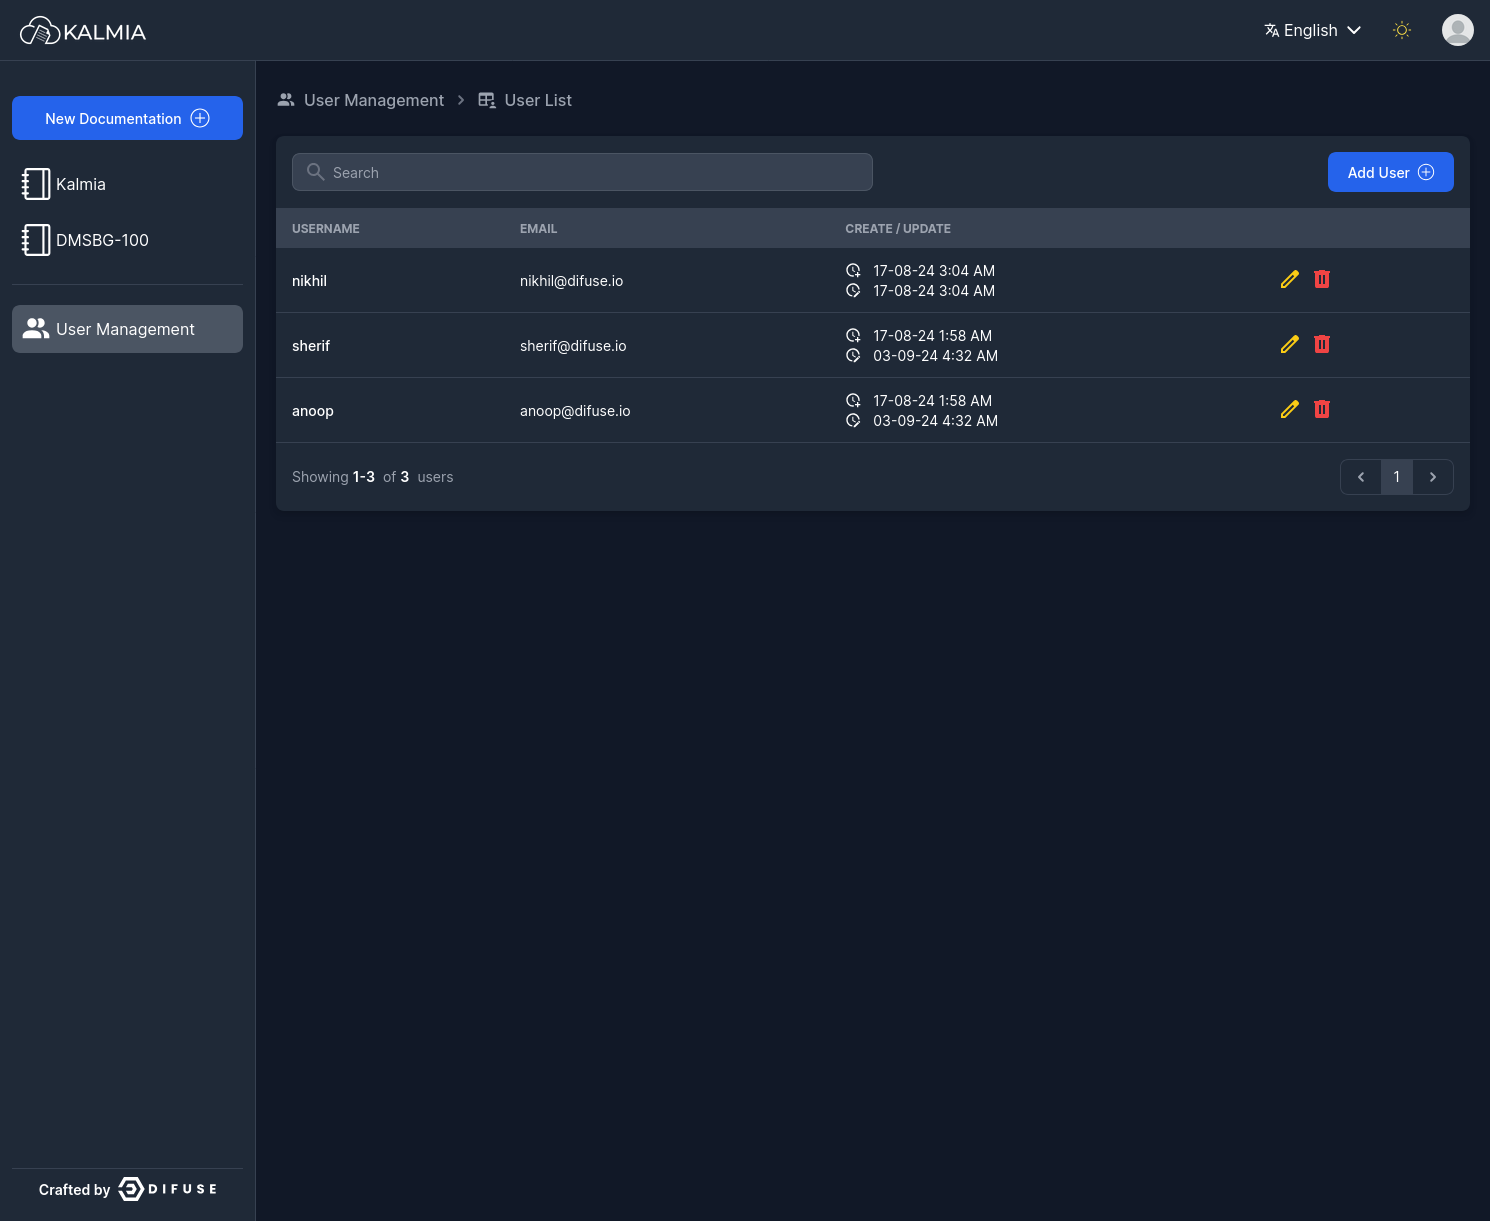The height and width of the screenshot is (1221, 1490).
Task: Click the User Management breadcrumb link
Action: pos(373,100)
